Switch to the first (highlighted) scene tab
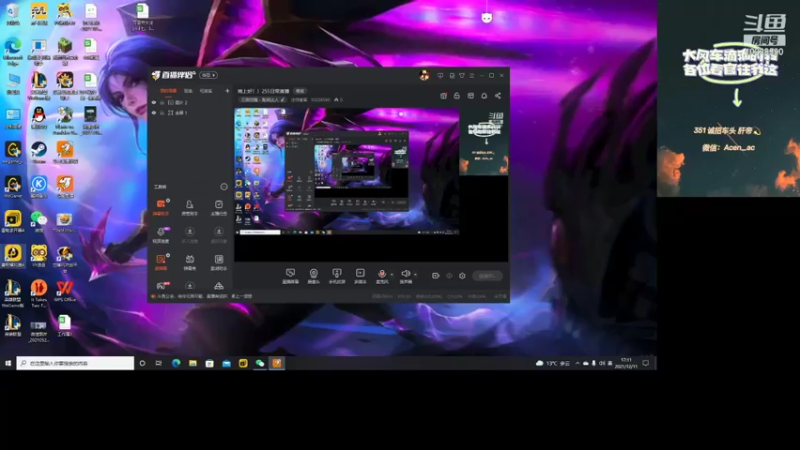 [x=168, y=91]
